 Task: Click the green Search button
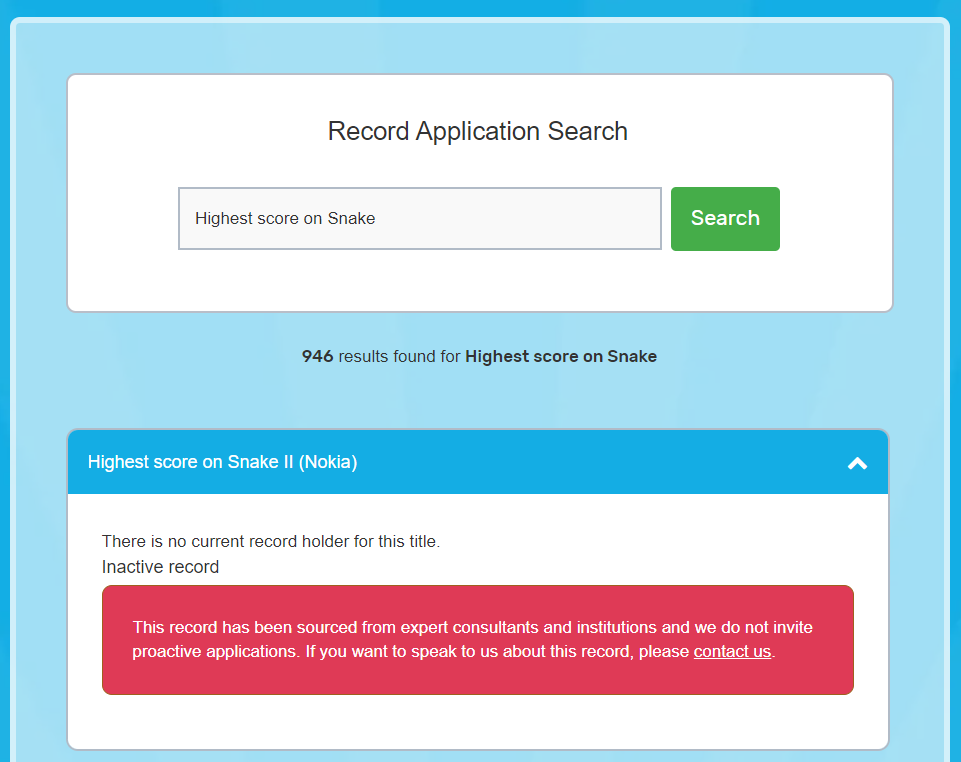pos(725,219)
